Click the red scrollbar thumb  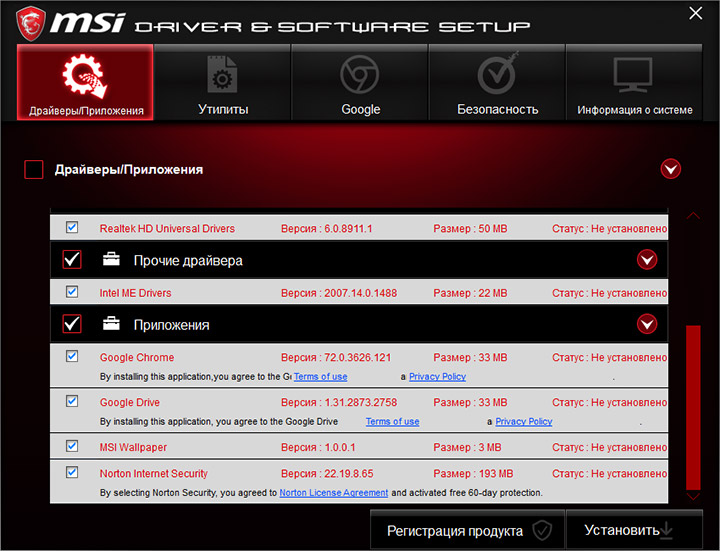pyautogui.click(x=693, y=407)
